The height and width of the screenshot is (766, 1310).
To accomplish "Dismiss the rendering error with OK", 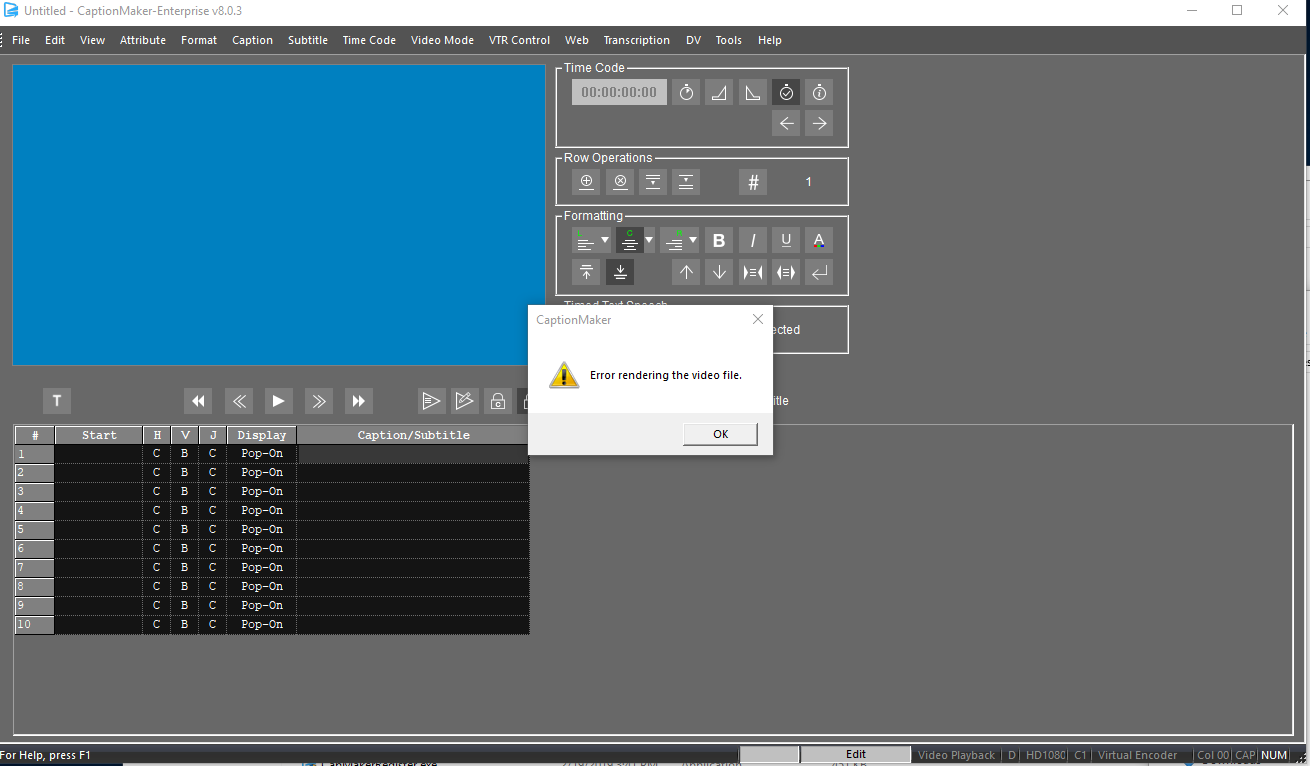I will (719, 433).
